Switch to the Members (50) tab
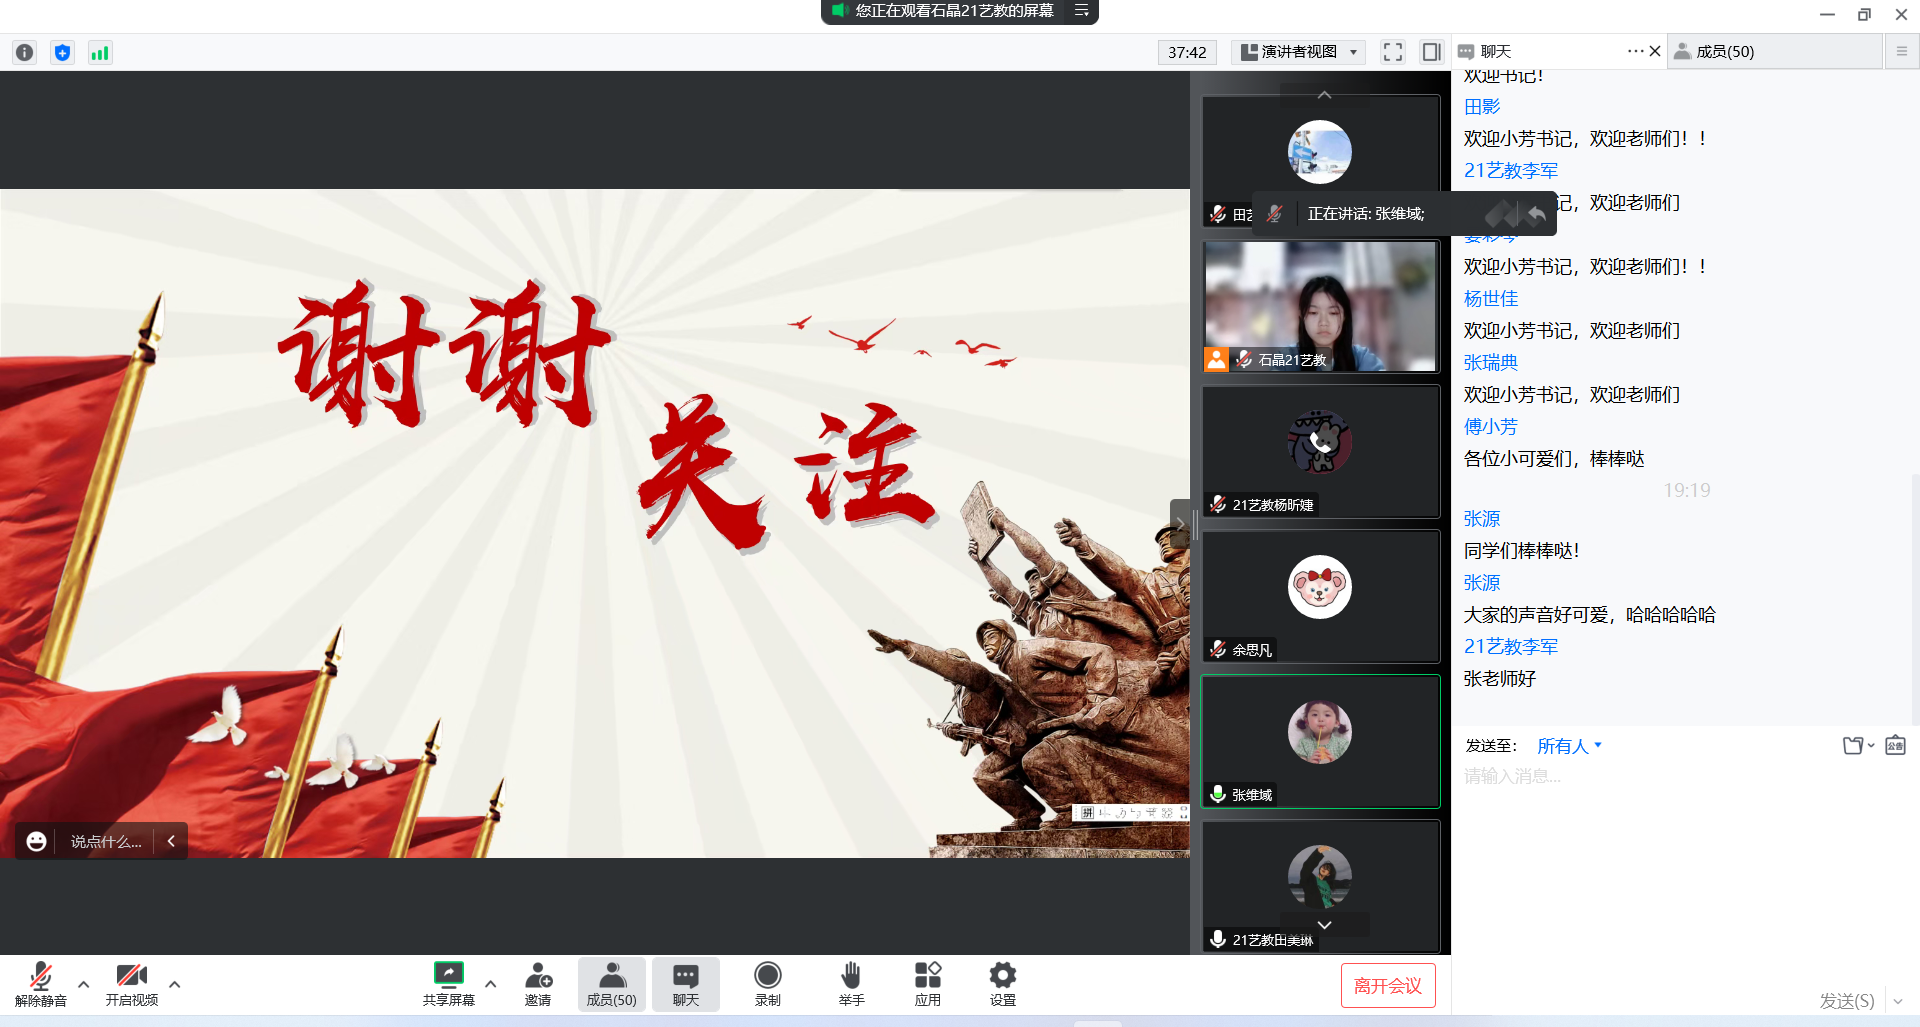The image size is (1920, 1027). (x=1724, y=52)
